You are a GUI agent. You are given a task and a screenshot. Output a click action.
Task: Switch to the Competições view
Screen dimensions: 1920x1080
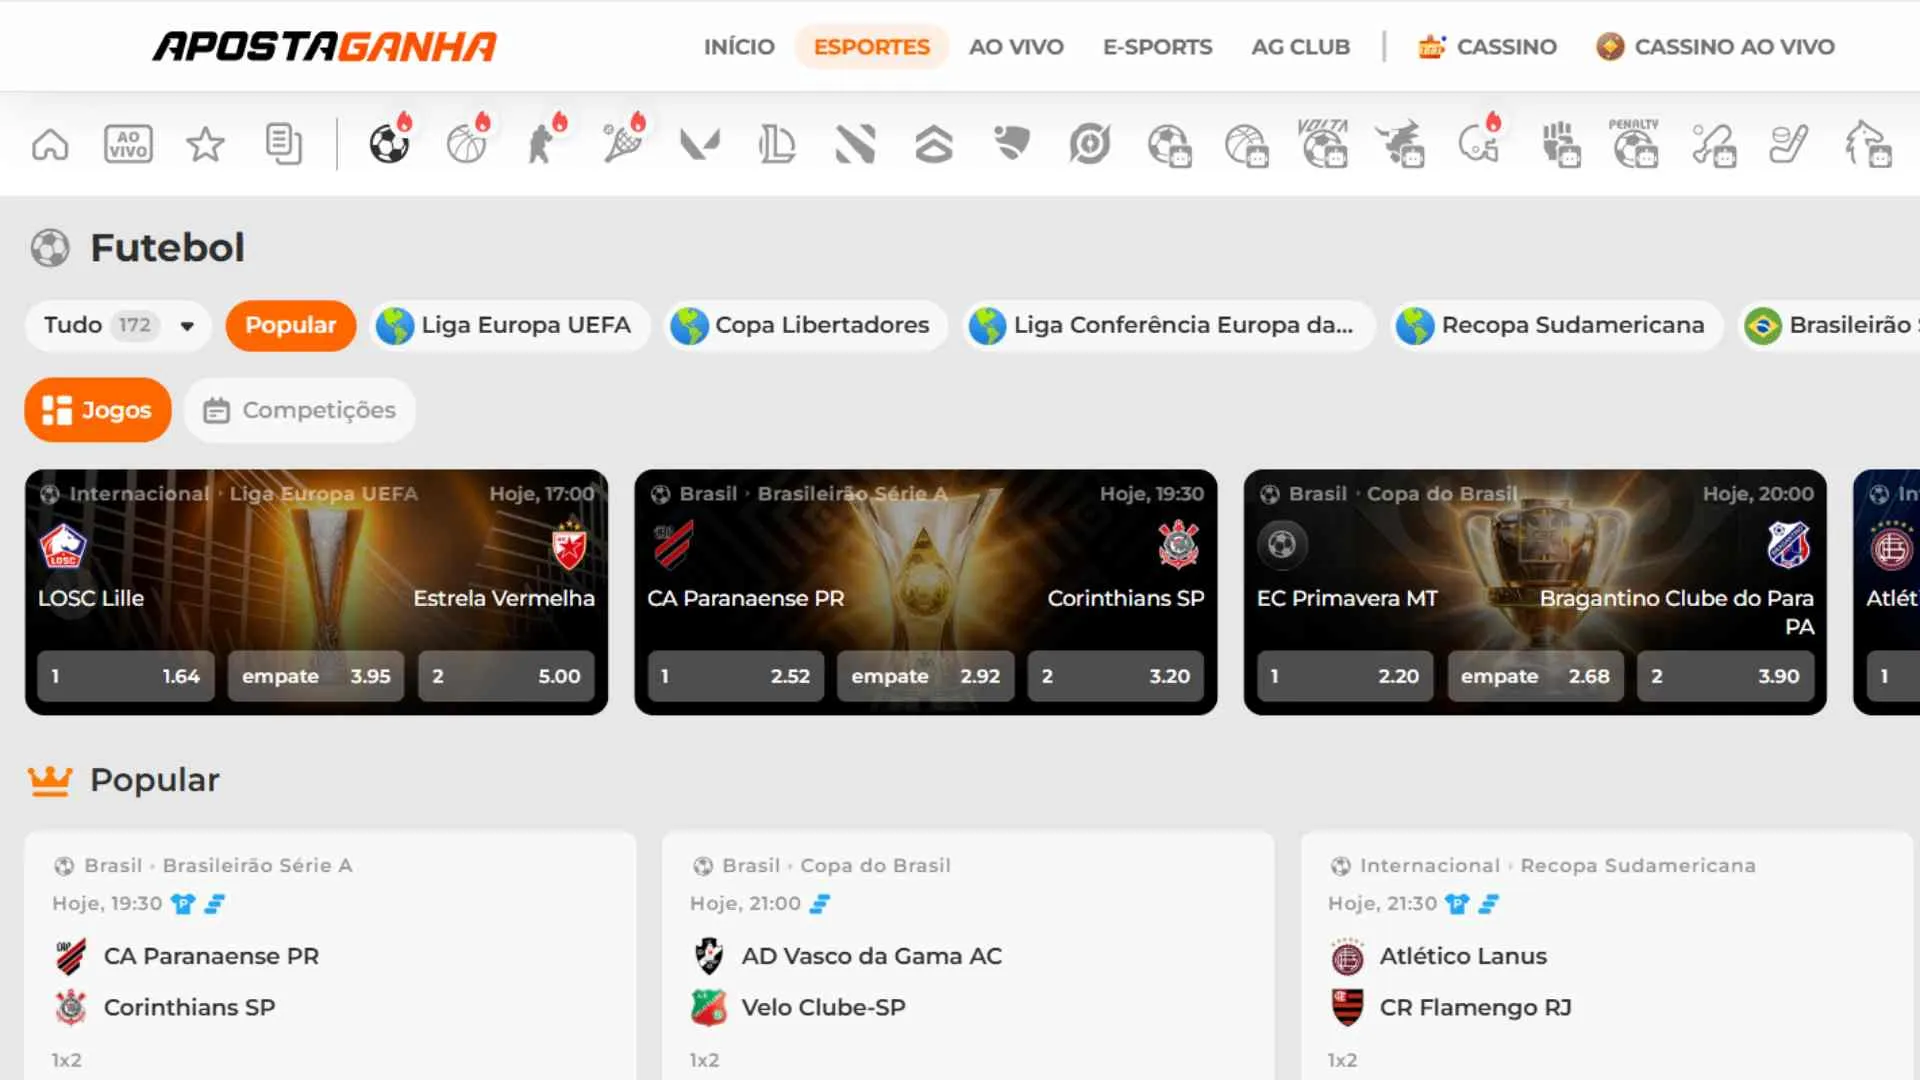[x=298, y=410]
